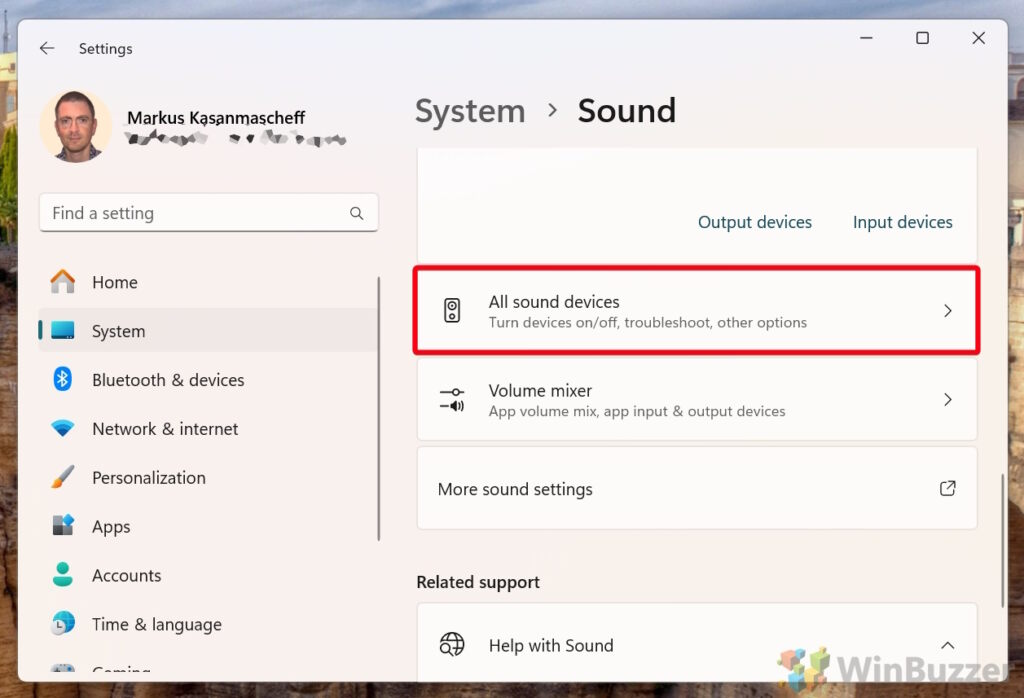
Task: Collapse the Help with Sound section
Action: coord(947,645)
